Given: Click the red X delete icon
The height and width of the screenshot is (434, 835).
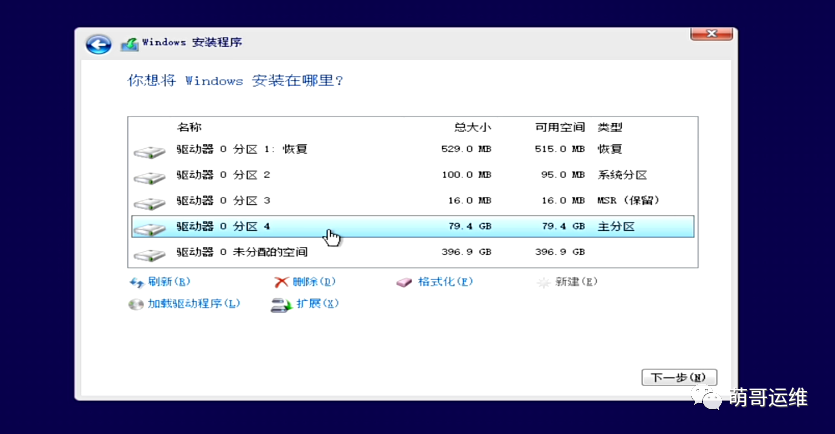Looking at the screenshot, I should coord(281,282).
